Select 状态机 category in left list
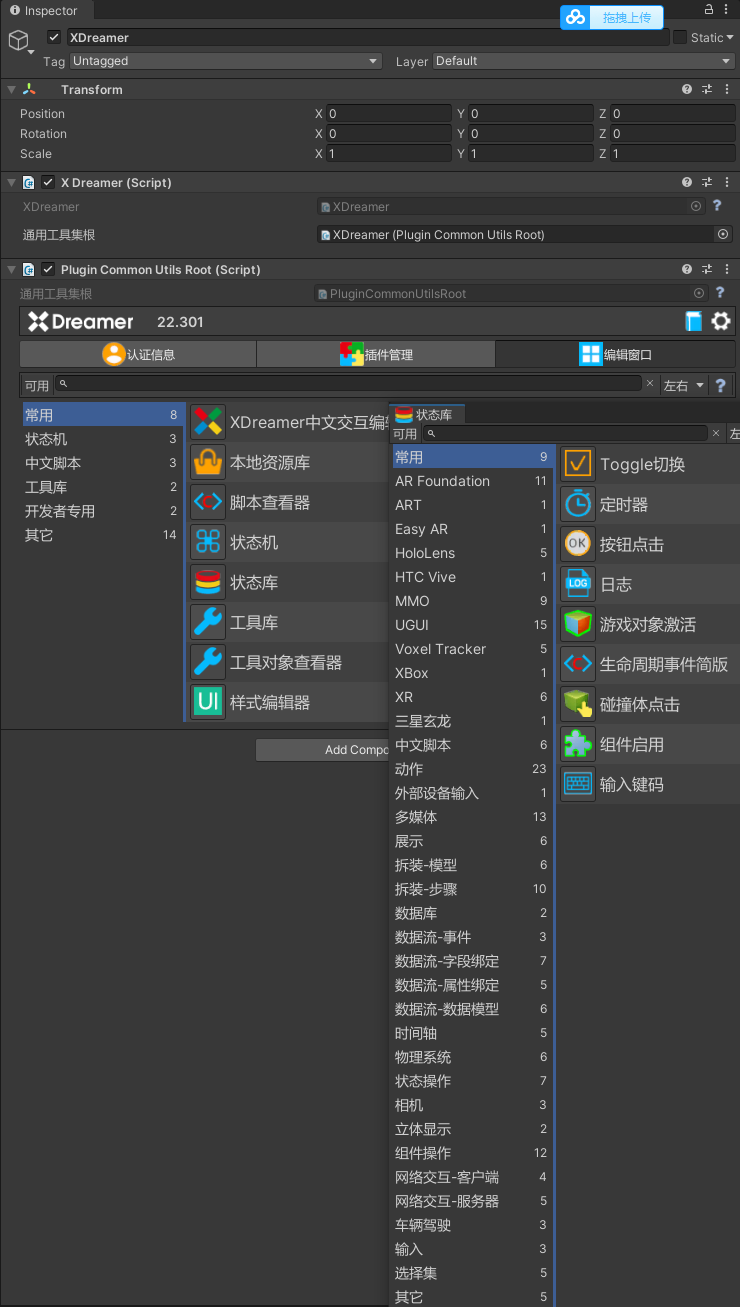This screenshot has height=1307, width=740. tap(102, 439)
